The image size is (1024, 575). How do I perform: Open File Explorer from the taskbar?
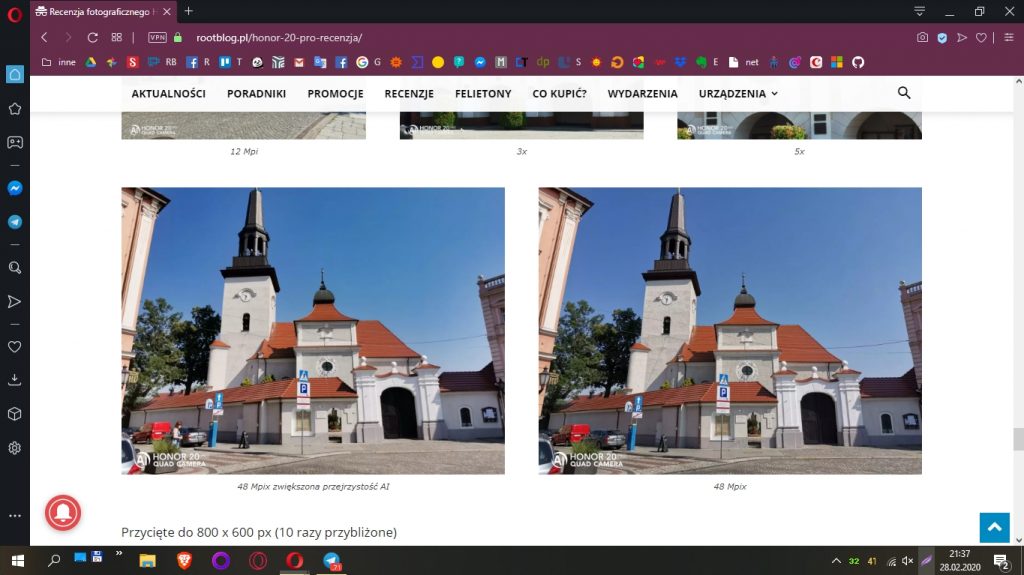[x=148, y=561]
